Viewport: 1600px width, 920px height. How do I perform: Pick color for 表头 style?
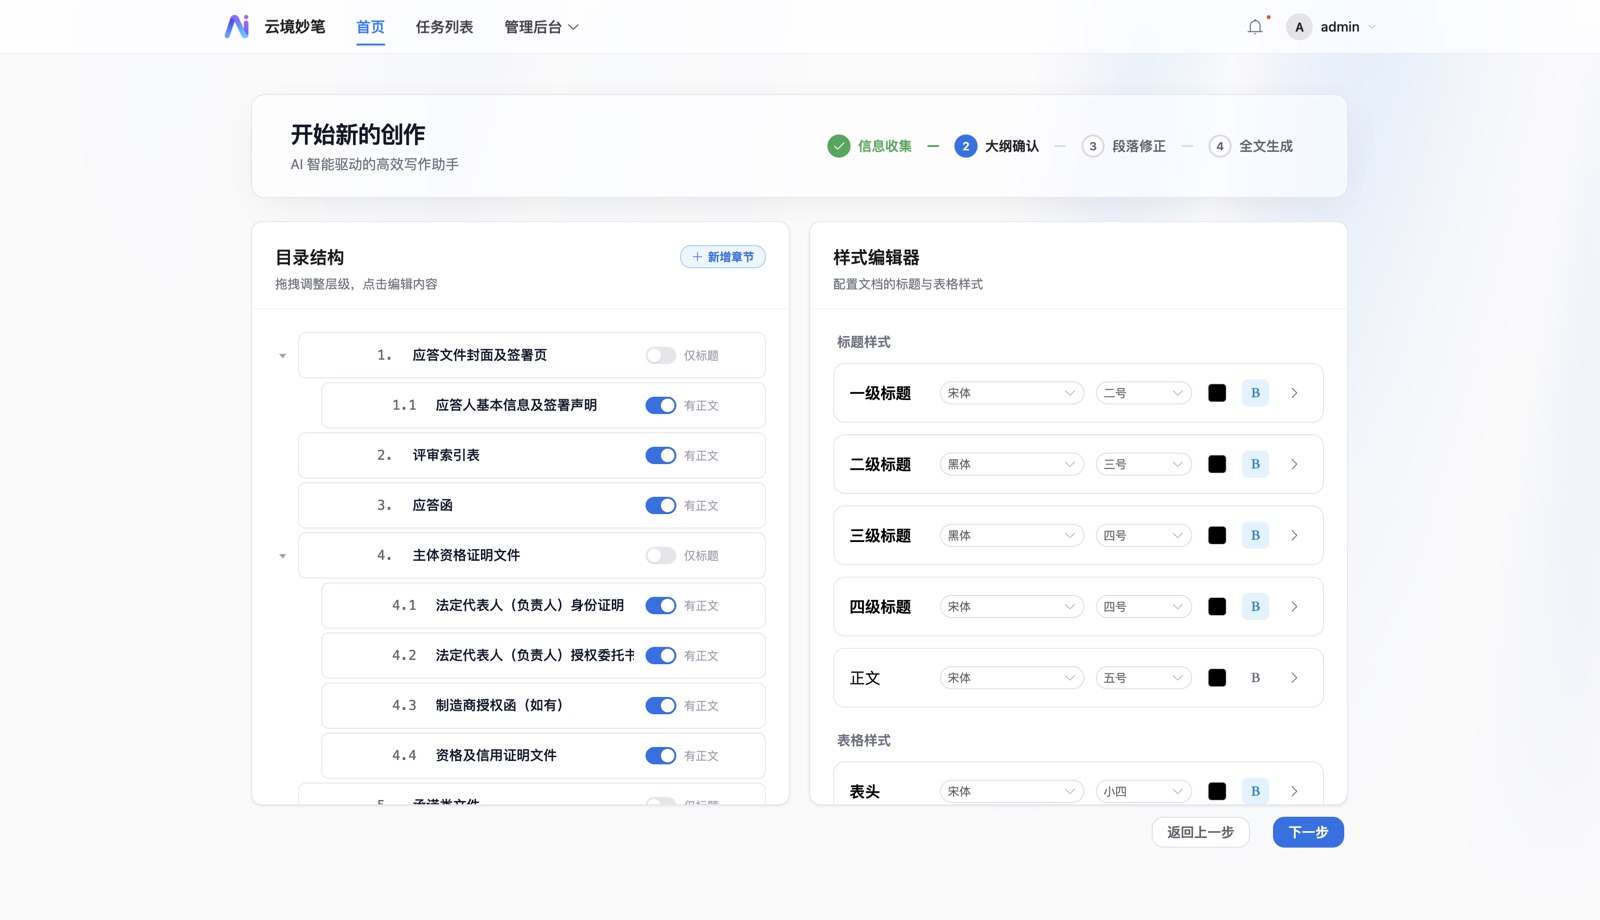(1217, 791)
